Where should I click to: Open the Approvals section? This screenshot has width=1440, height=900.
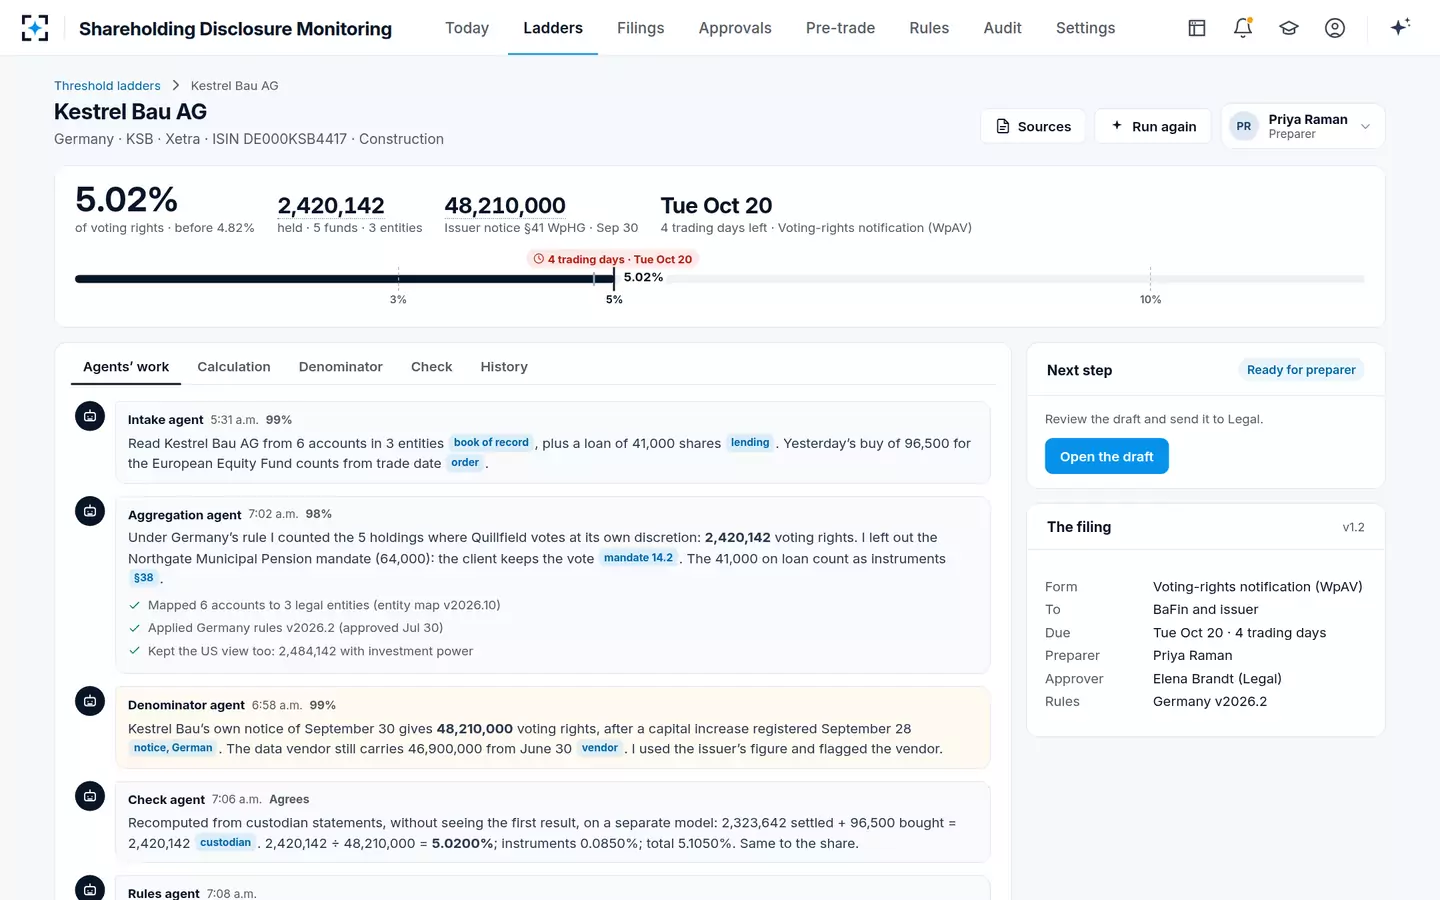(735, 28)
